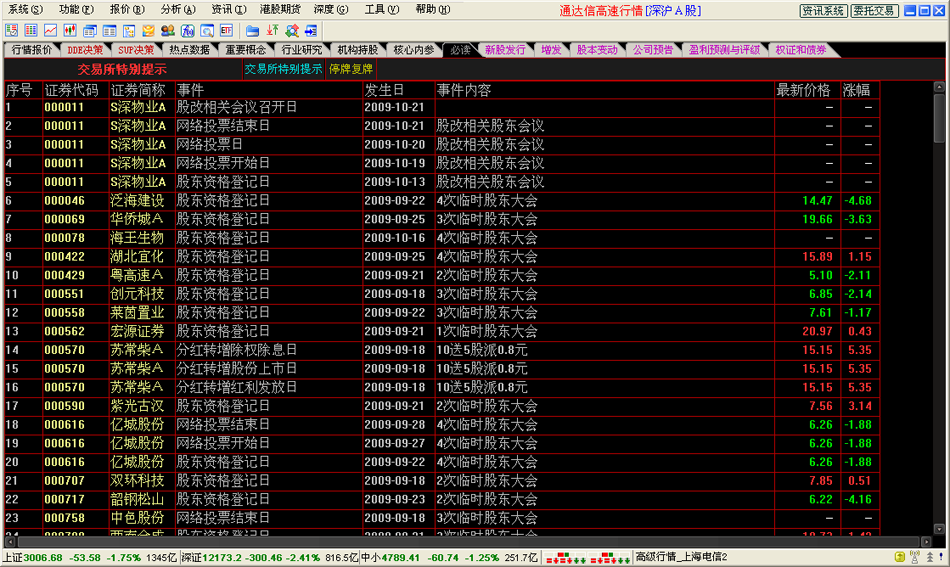950x567 pixels.
Task: Open the 帮助(H) menu
Action: (x=433, y=10)
